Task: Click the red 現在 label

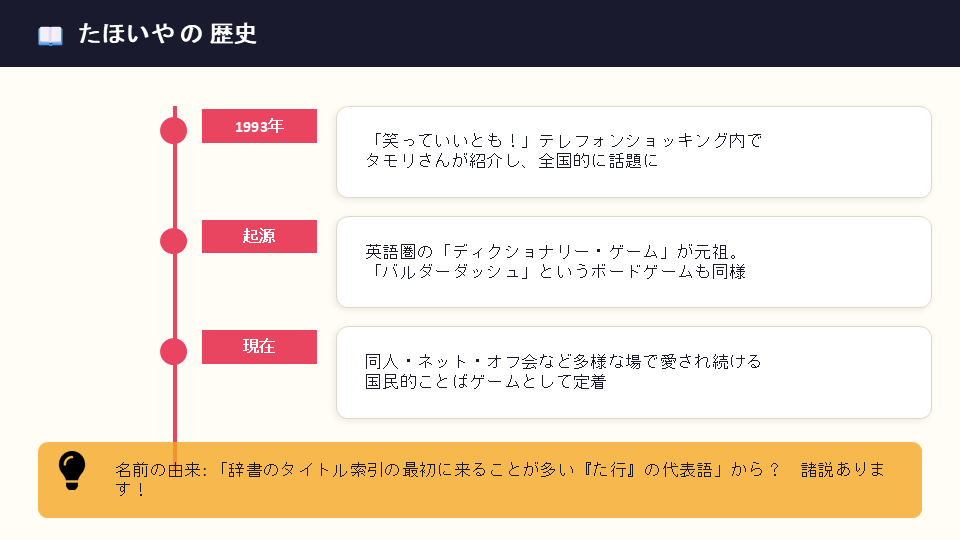Action: [259, 346]
